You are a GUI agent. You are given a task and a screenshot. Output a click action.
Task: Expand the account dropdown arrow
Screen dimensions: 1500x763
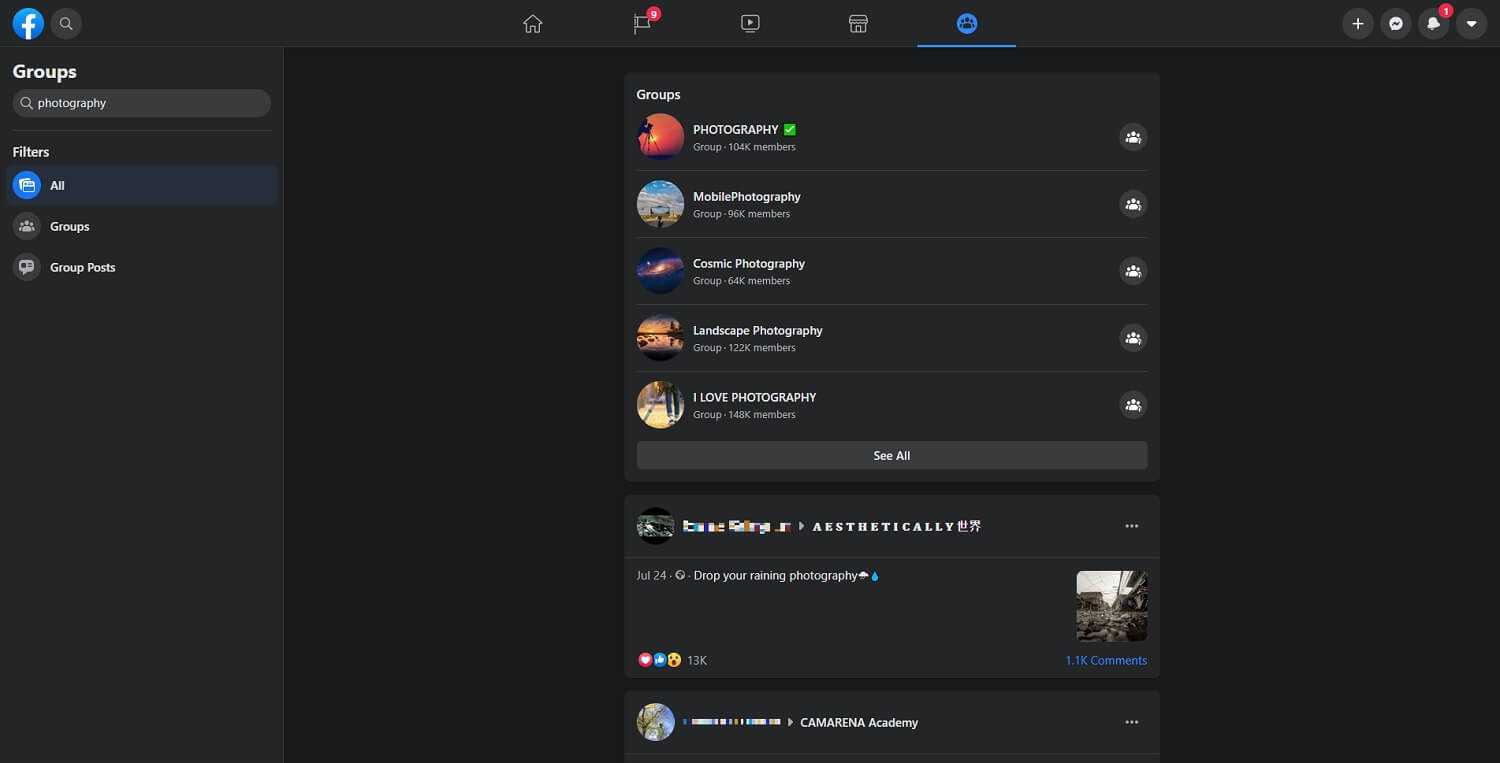[1471, 23]
